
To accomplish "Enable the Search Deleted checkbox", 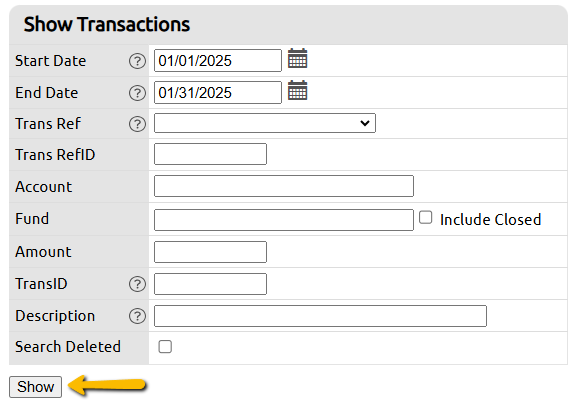I will click(x=165, y=347).
